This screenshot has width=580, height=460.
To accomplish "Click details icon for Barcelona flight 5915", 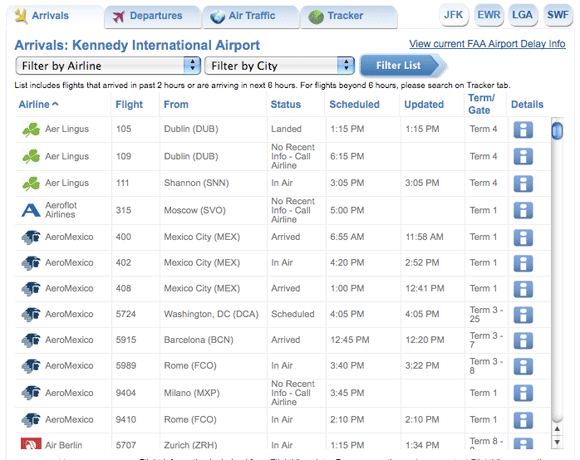I will click(523, 340).
